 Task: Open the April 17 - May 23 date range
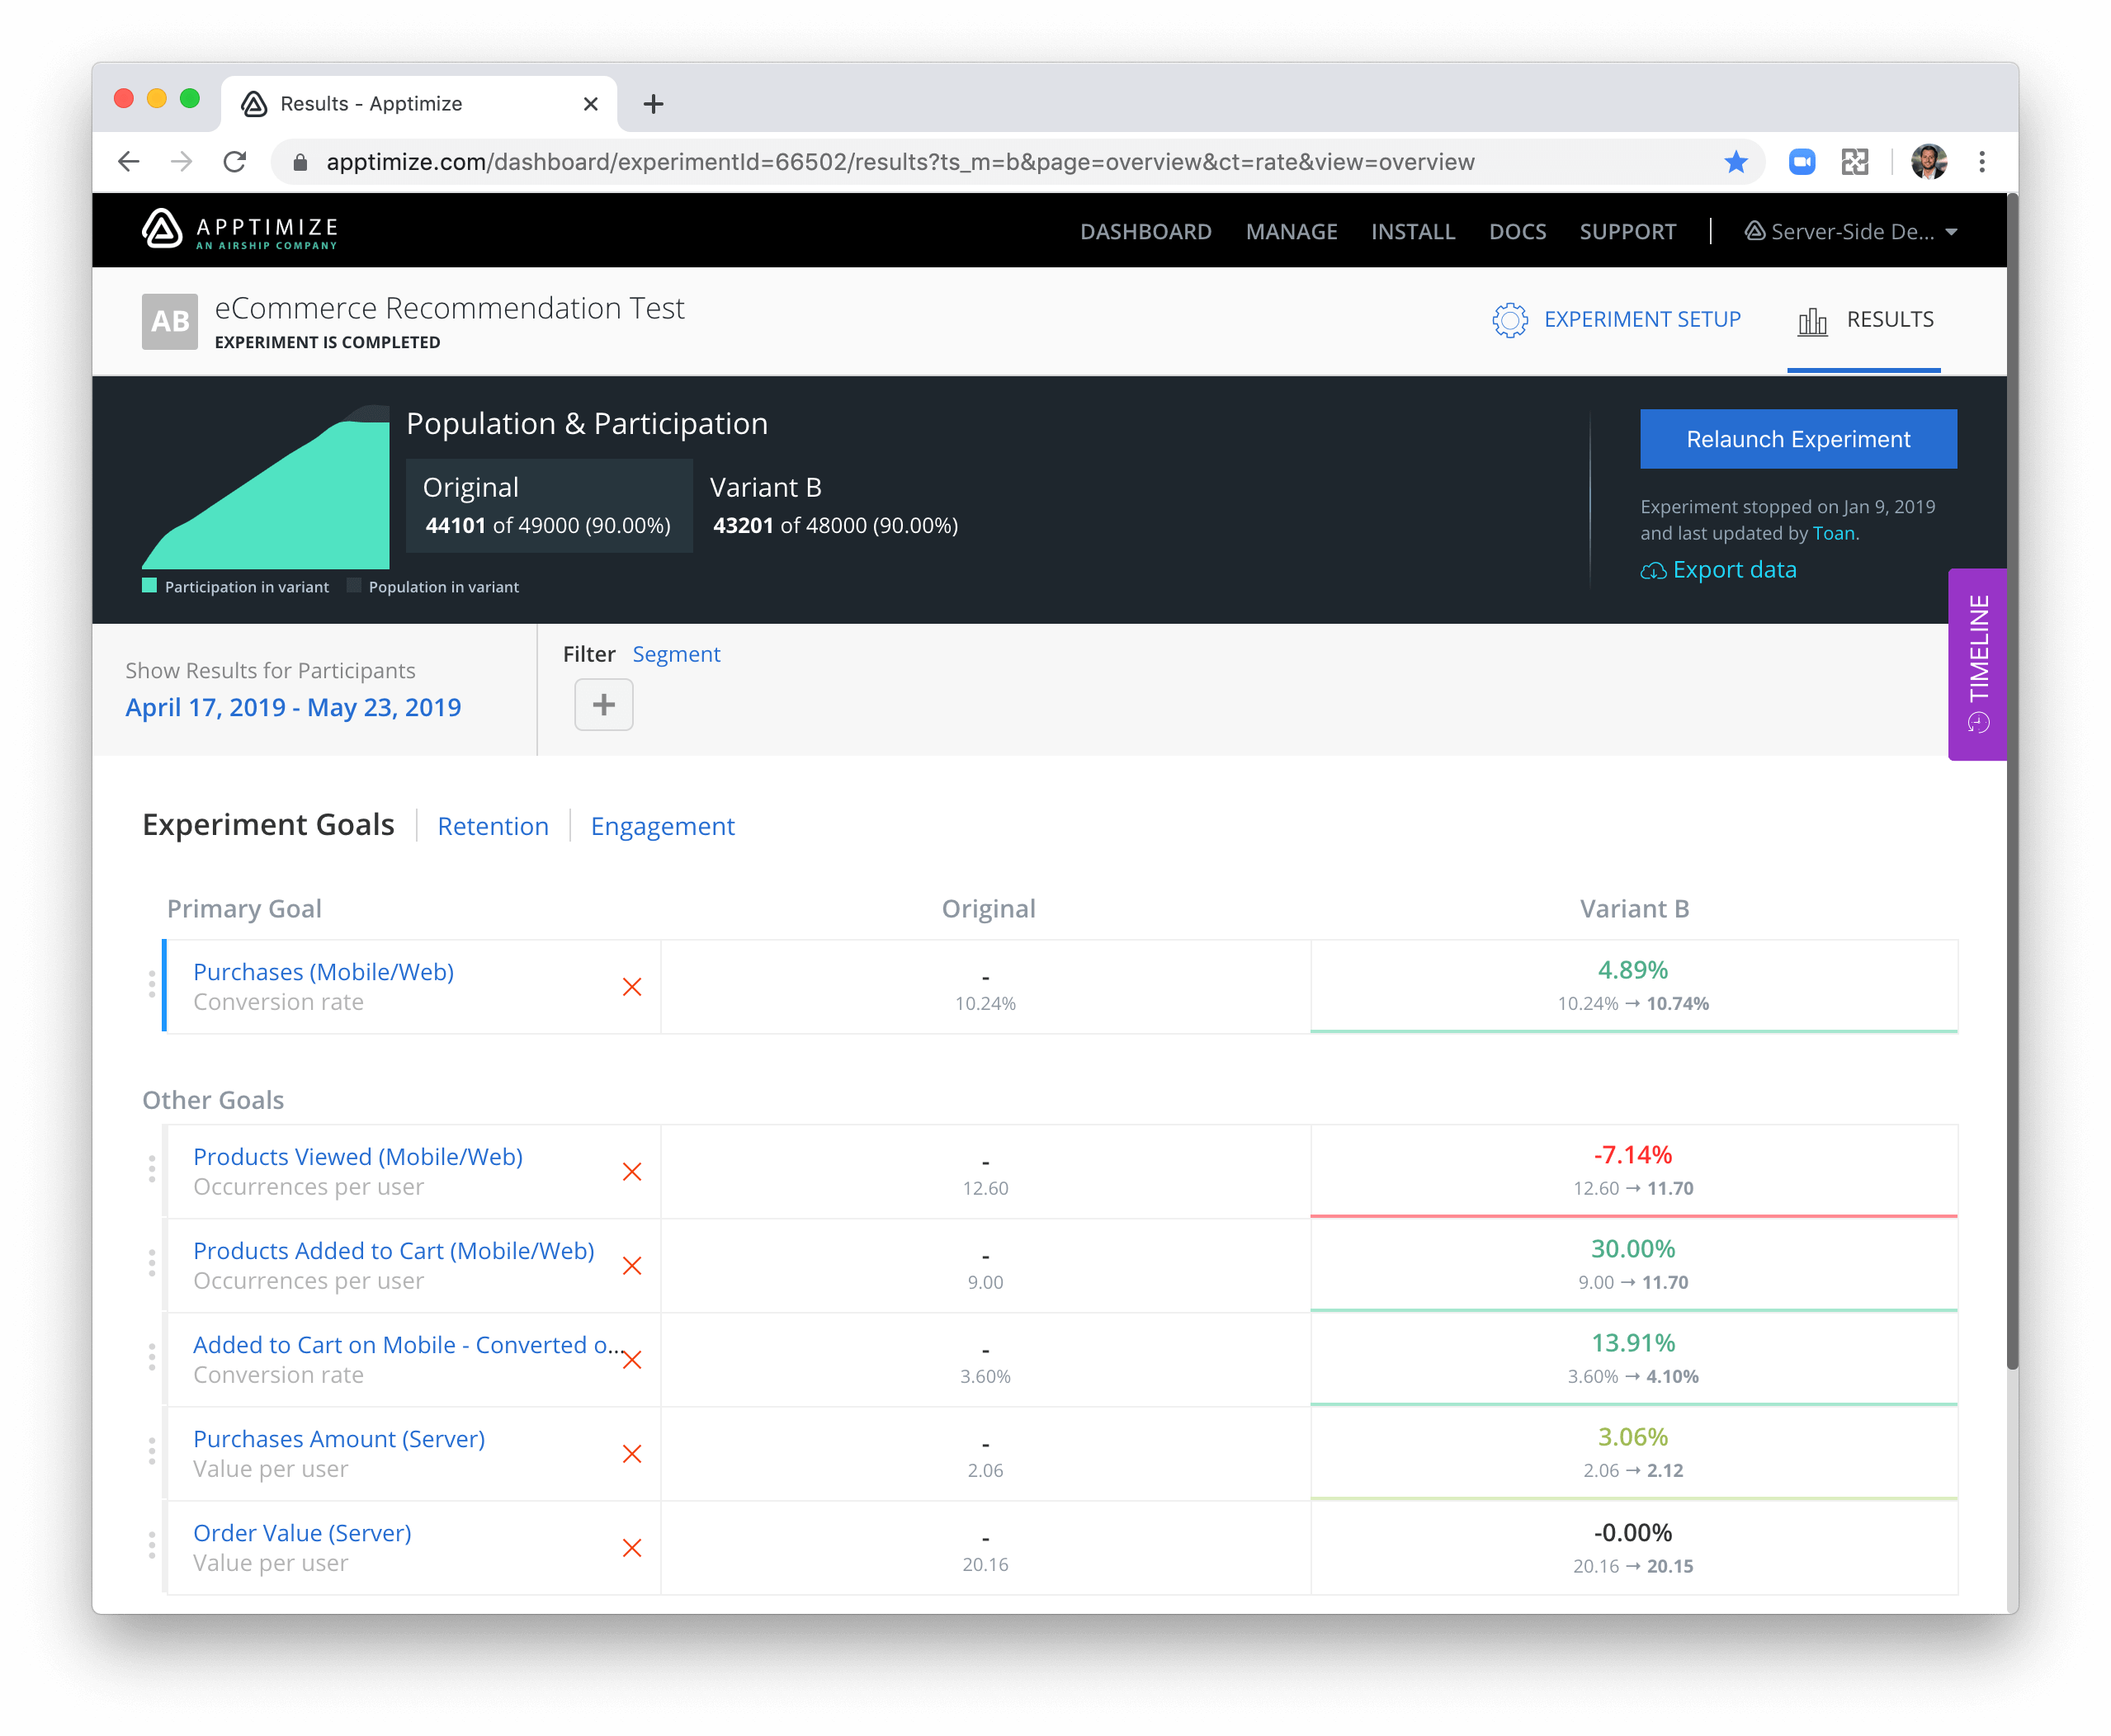pyautogui.click(x=293, y=707)
